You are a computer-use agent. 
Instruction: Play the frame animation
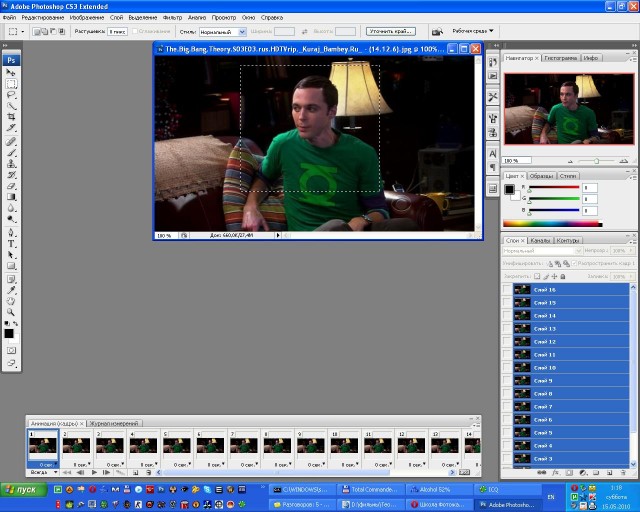(x=94, y=472)
